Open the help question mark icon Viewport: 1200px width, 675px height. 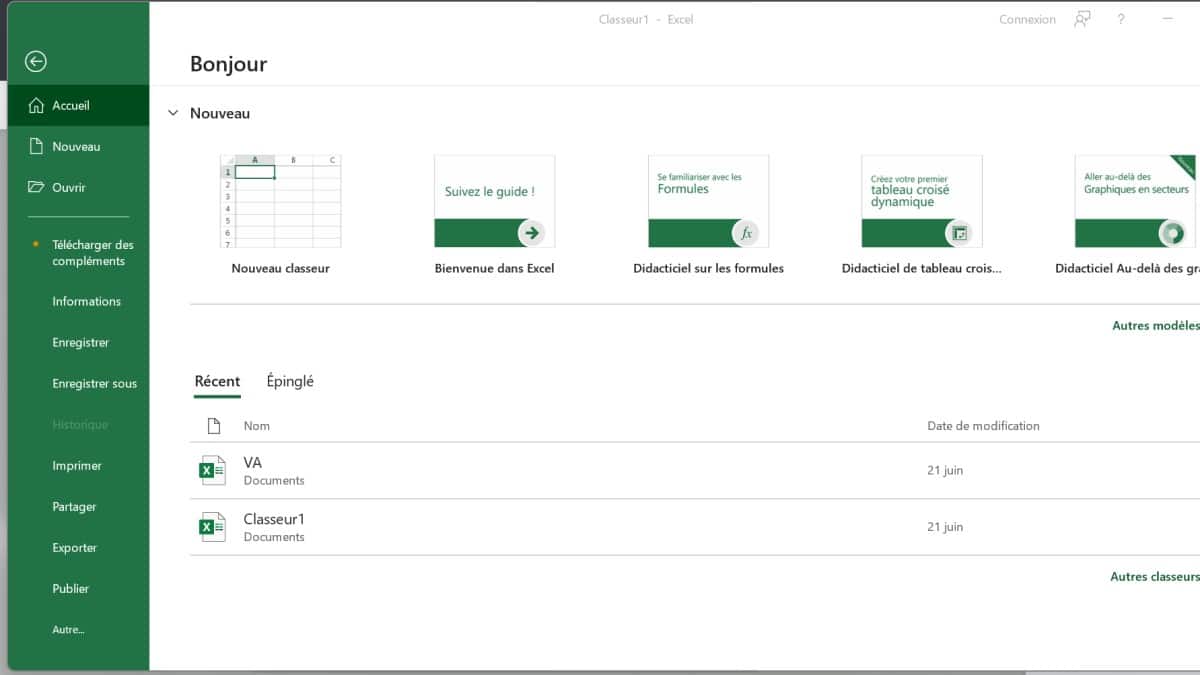click(x=1121, y=19)
